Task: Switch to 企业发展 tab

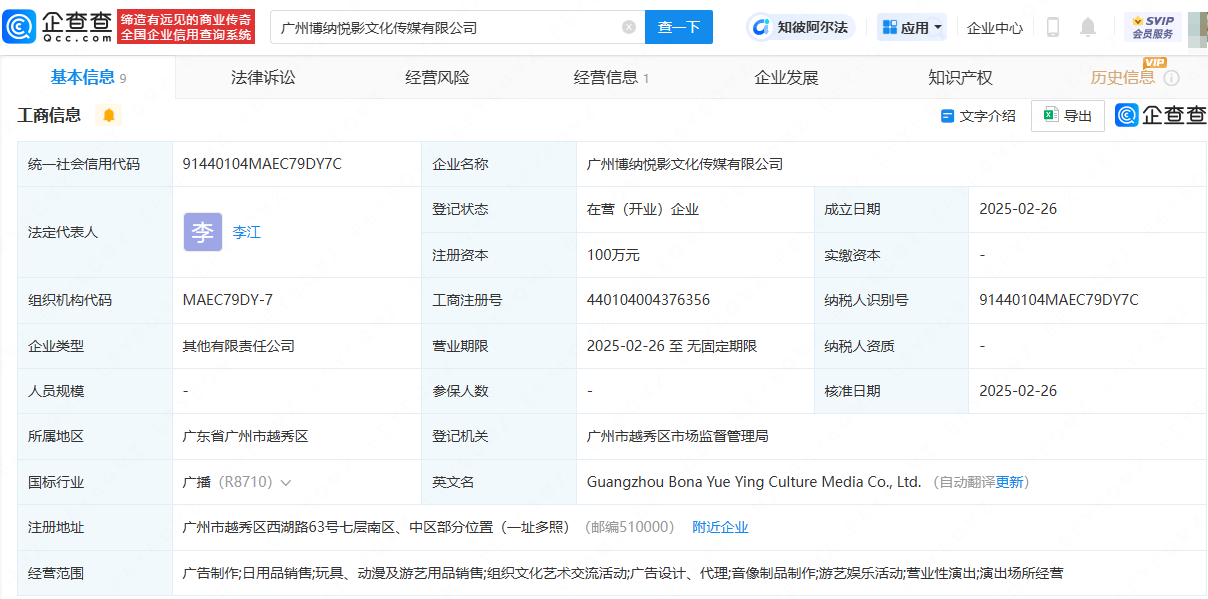Action: point(786,77)
